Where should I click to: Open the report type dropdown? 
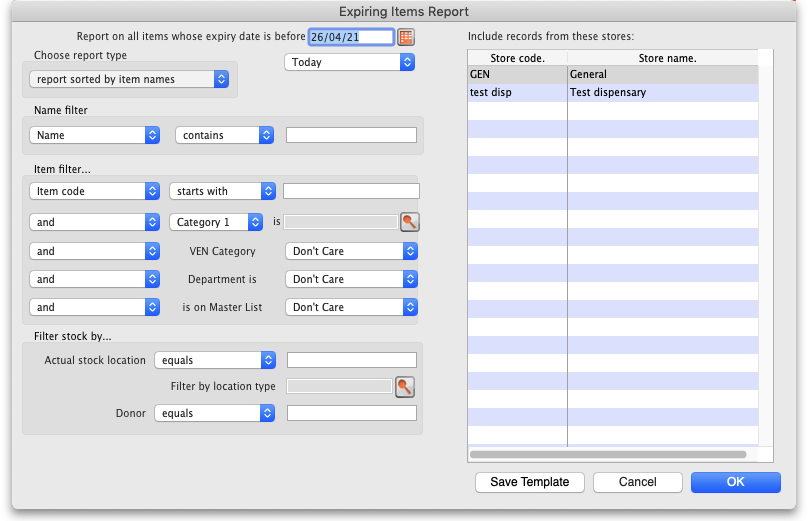tap(129, 79)
